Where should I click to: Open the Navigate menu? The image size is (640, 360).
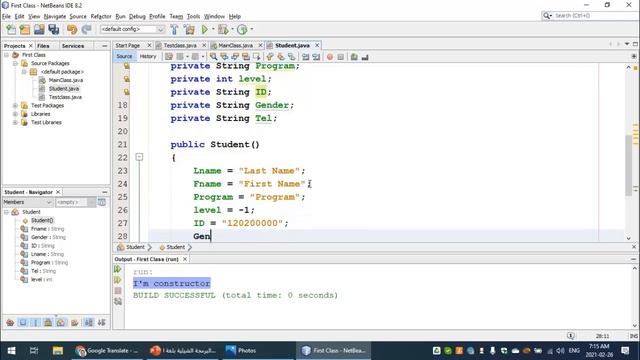coord(55,16)
